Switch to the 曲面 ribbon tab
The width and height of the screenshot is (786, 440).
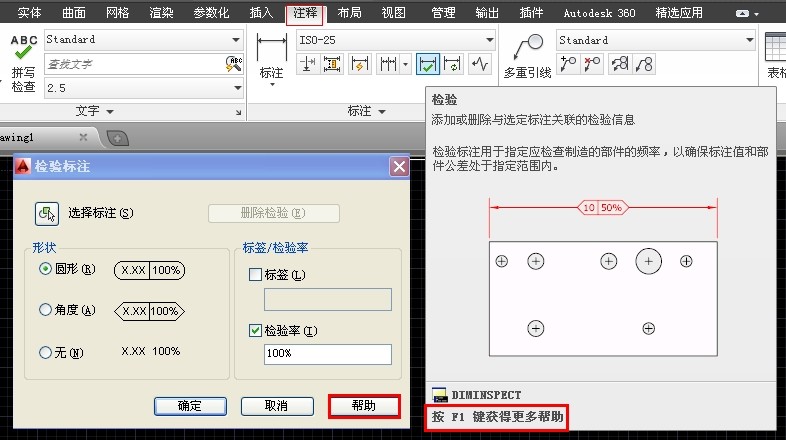(x=74, y=13)
